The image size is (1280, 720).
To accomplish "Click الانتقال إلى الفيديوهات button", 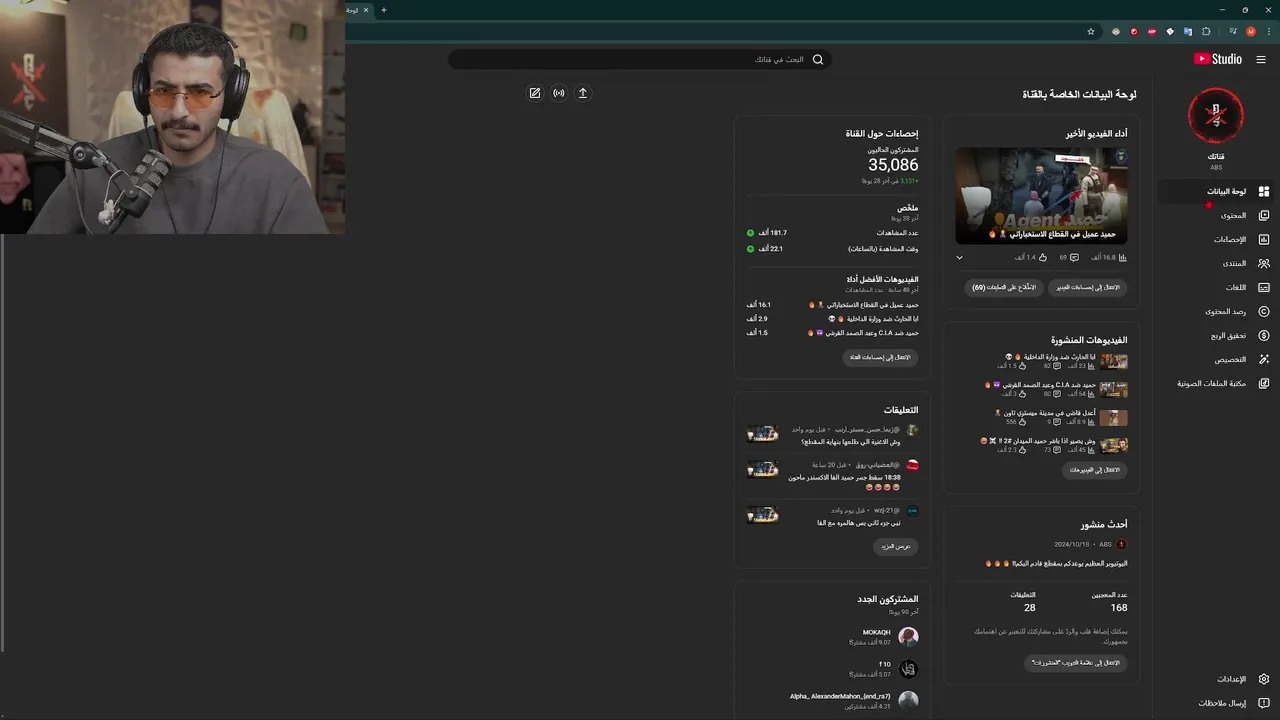I will (x=1095, y=470).
